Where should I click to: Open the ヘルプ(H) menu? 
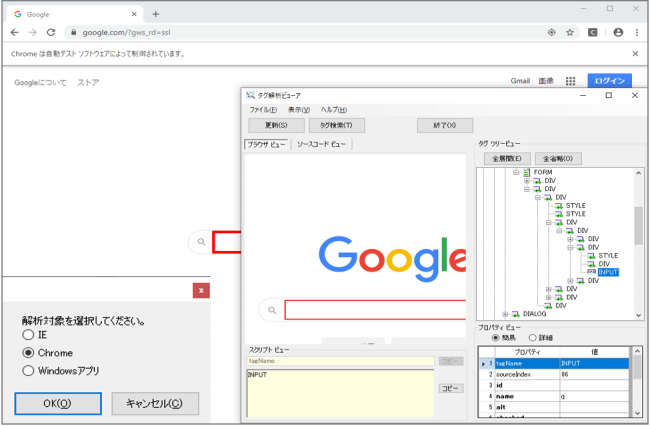334,110
